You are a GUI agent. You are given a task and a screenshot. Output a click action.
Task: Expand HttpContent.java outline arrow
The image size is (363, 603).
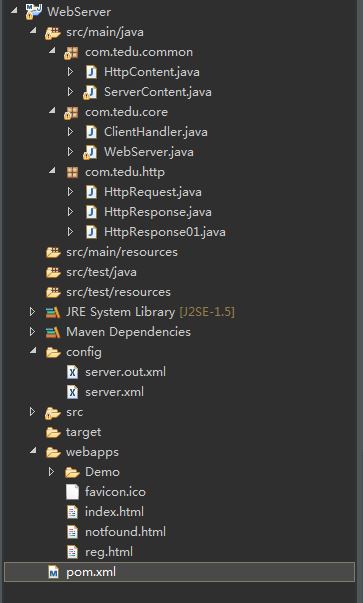(x=70, y=72)
